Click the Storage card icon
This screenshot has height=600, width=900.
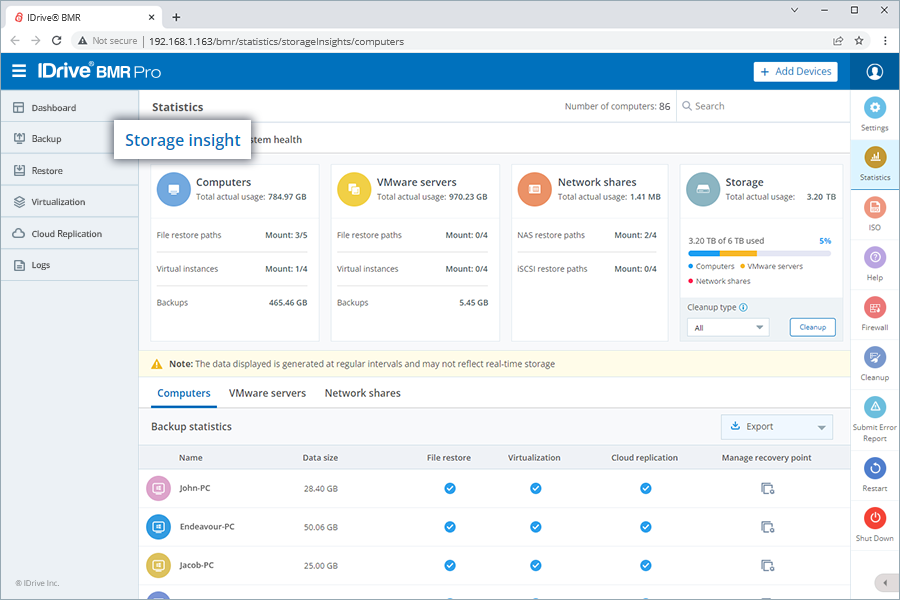[x=703, y=189]
